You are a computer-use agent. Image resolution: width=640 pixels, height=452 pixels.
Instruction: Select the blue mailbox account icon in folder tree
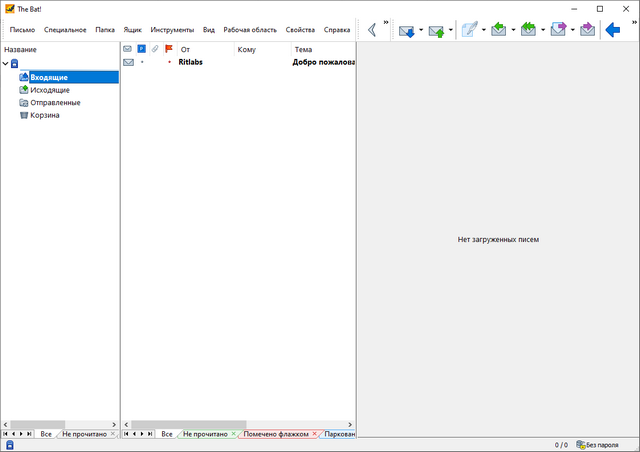point(14,63)
